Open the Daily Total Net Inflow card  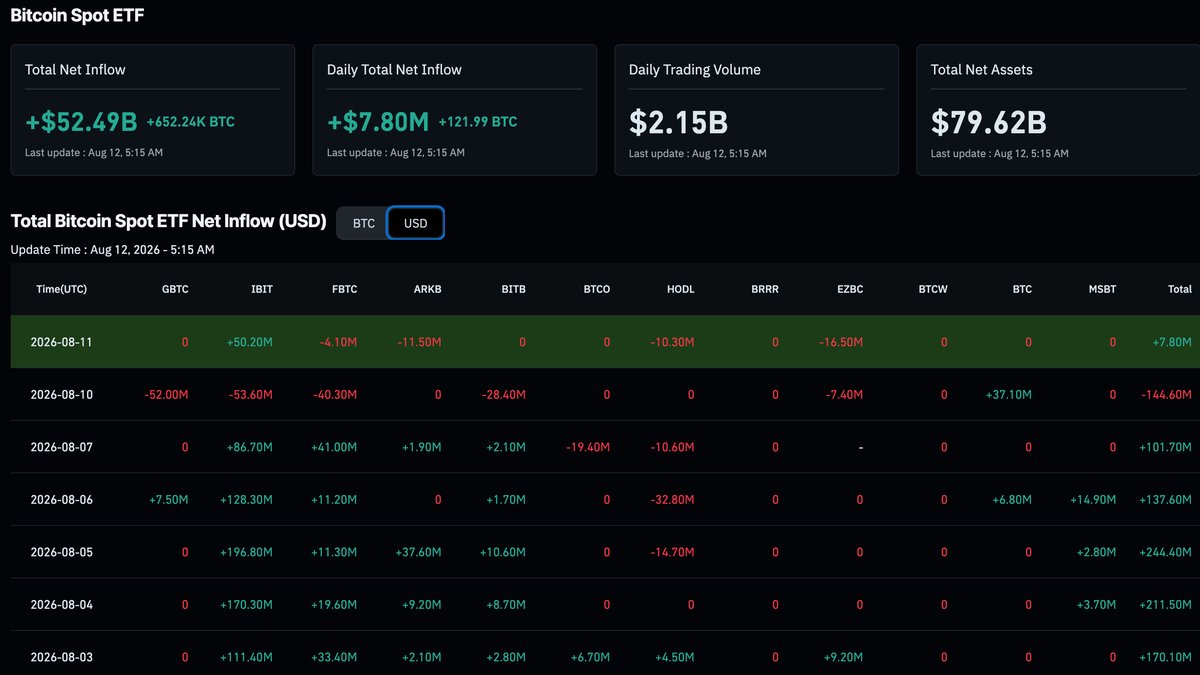click(455, 110)
